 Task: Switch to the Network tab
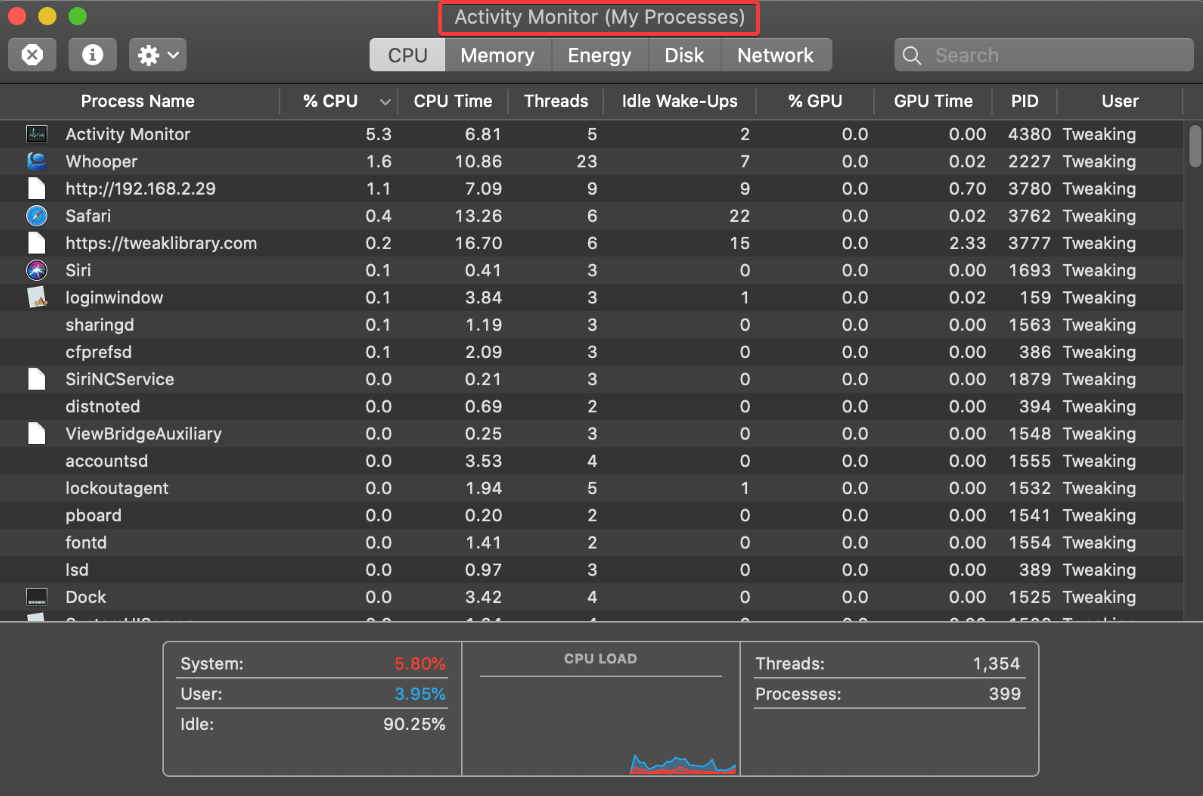775,55
